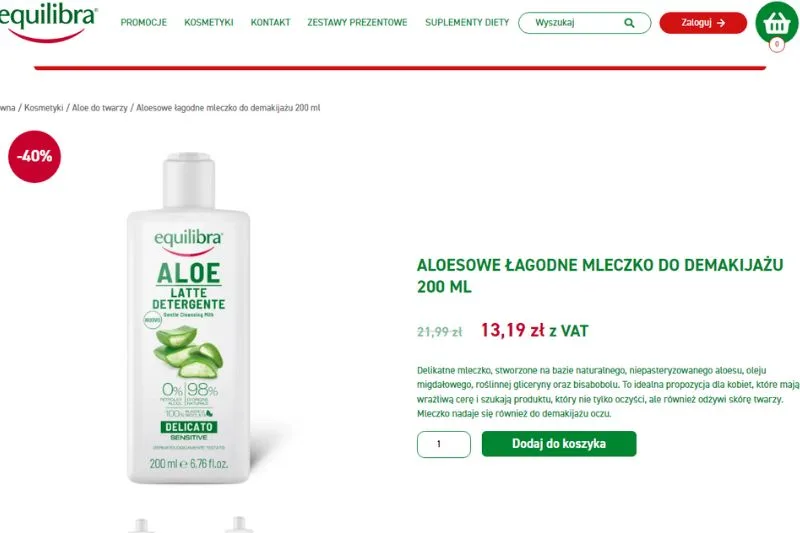Viewport: 800px width, 533px height.
Task: Click the Equilibra logo
Action: pyautogui.click(x=47, y=22)
